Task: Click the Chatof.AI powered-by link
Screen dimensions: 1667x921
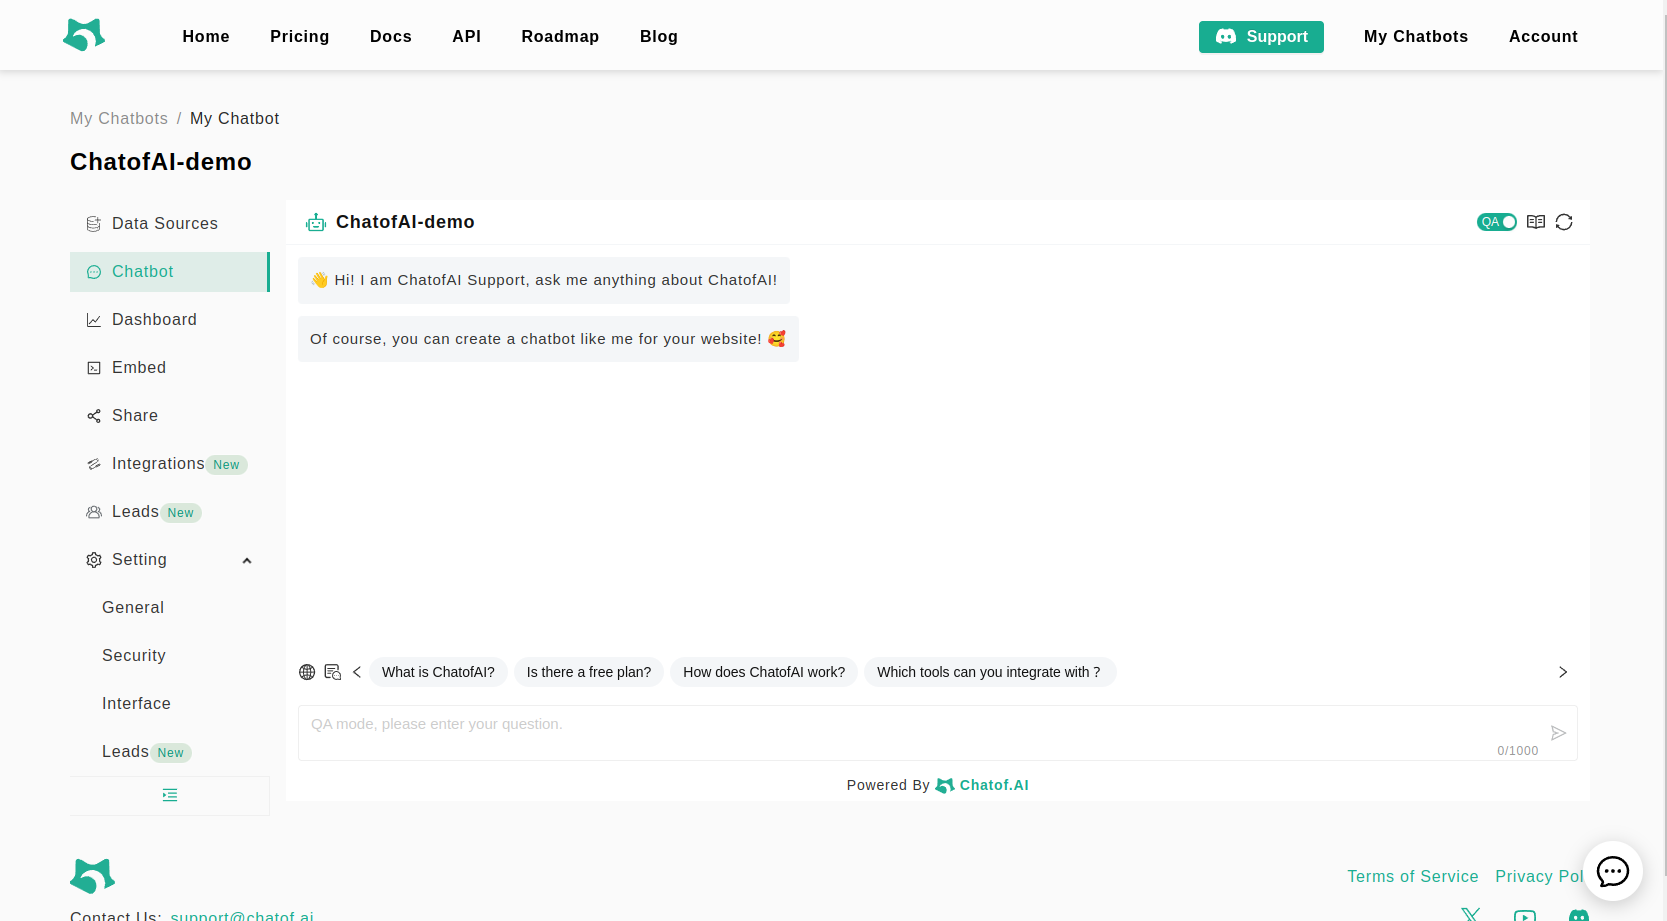Action: (982, 785)
